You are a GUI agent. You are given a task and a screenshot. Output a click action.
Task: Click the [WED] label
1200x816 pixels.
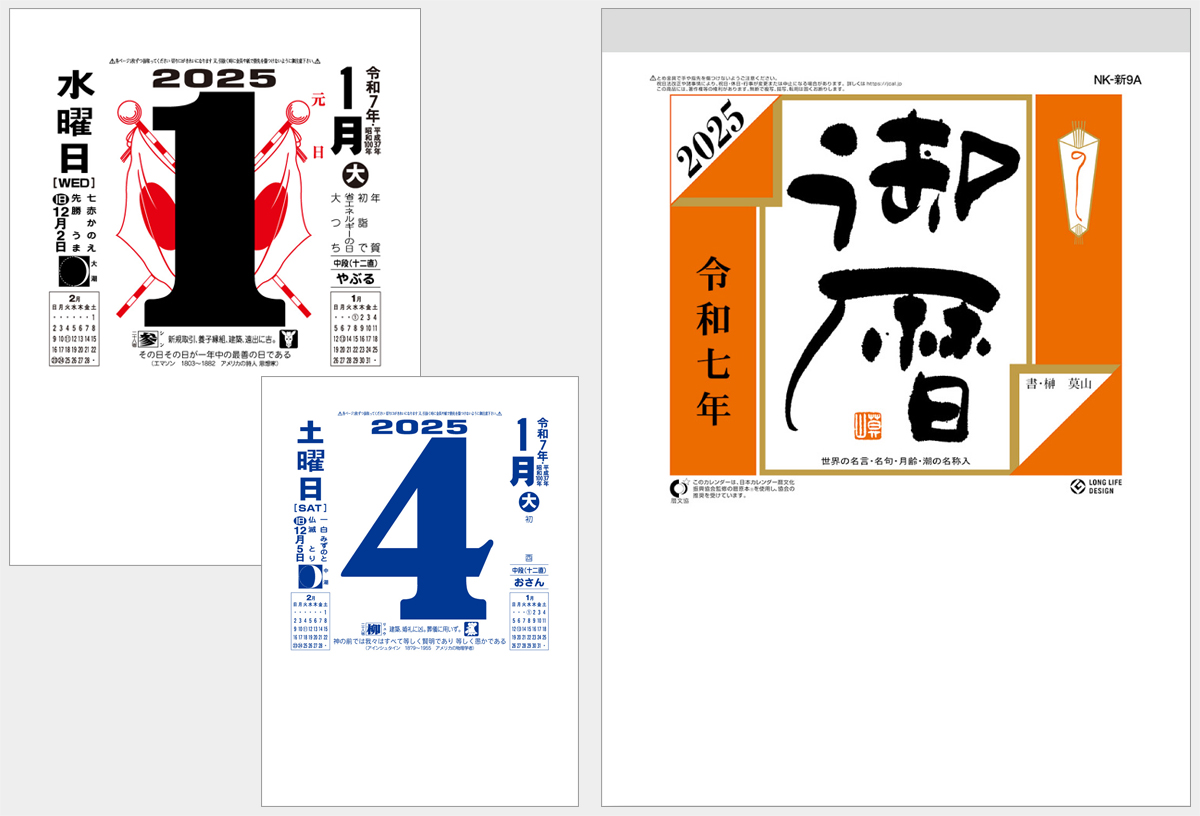point(74,183)
